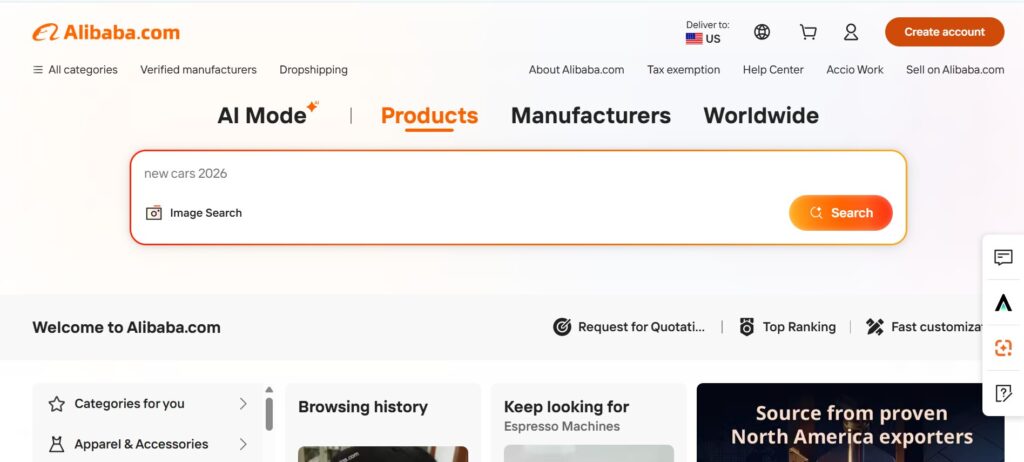Switch to the Manufacturers tab
1024x462 pixels.
(590, 116)
